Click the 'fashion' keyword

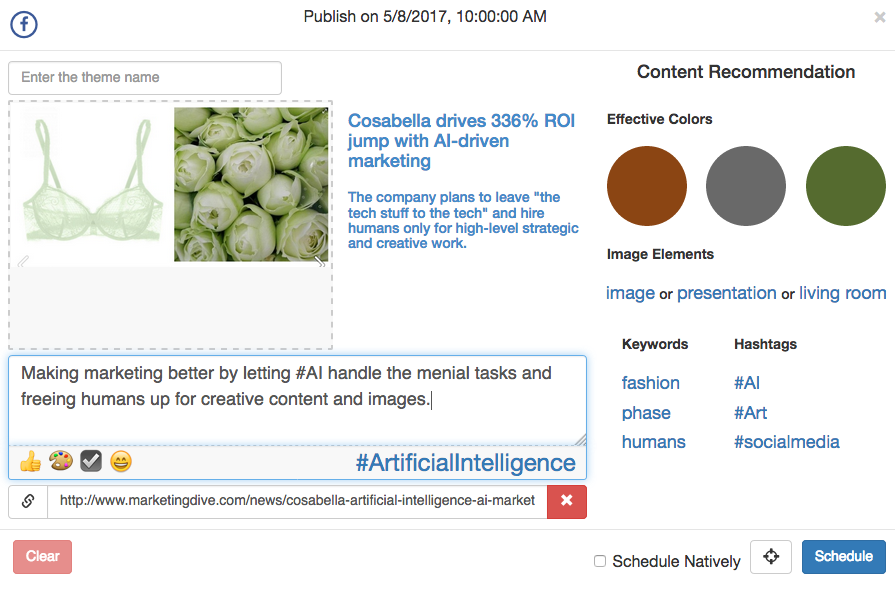click(650, 383)
